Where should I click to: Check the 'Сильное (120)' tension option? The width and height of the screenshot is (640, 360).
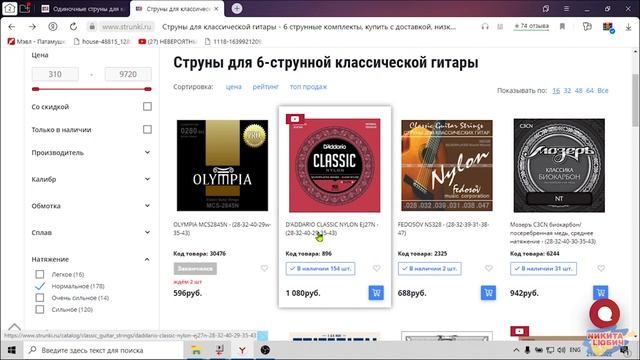[x=40, y=309]
